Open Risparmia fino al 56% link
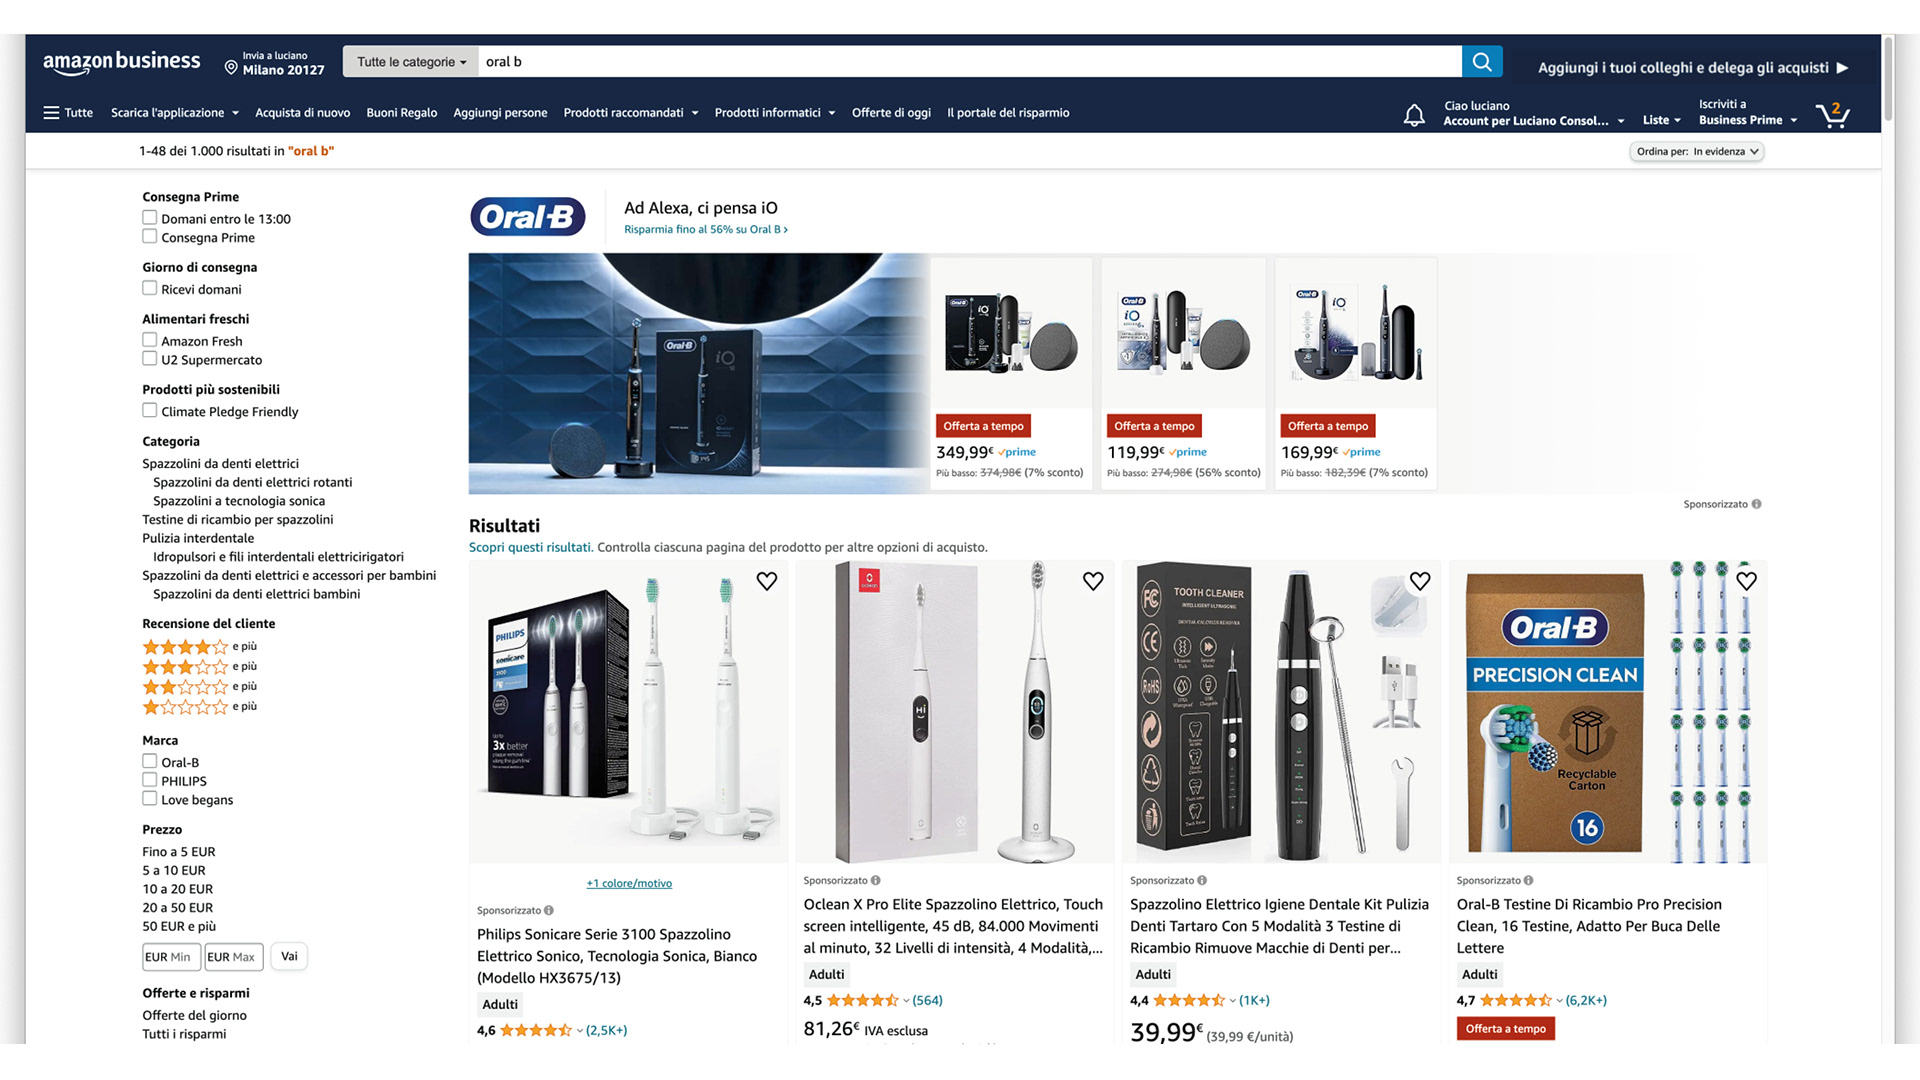Screen dimensions: 1920x1080 click(706, 230)
